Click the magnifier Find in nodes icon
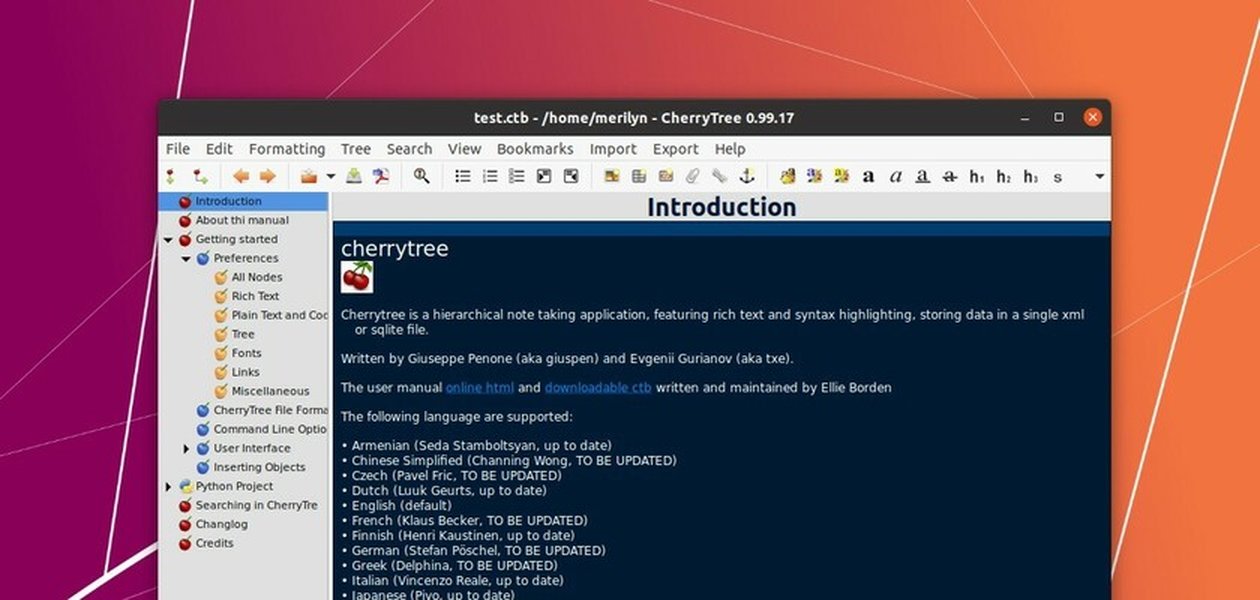Image resolution: width=1260 pixels, height=600 pixels. tap(422, 176)
